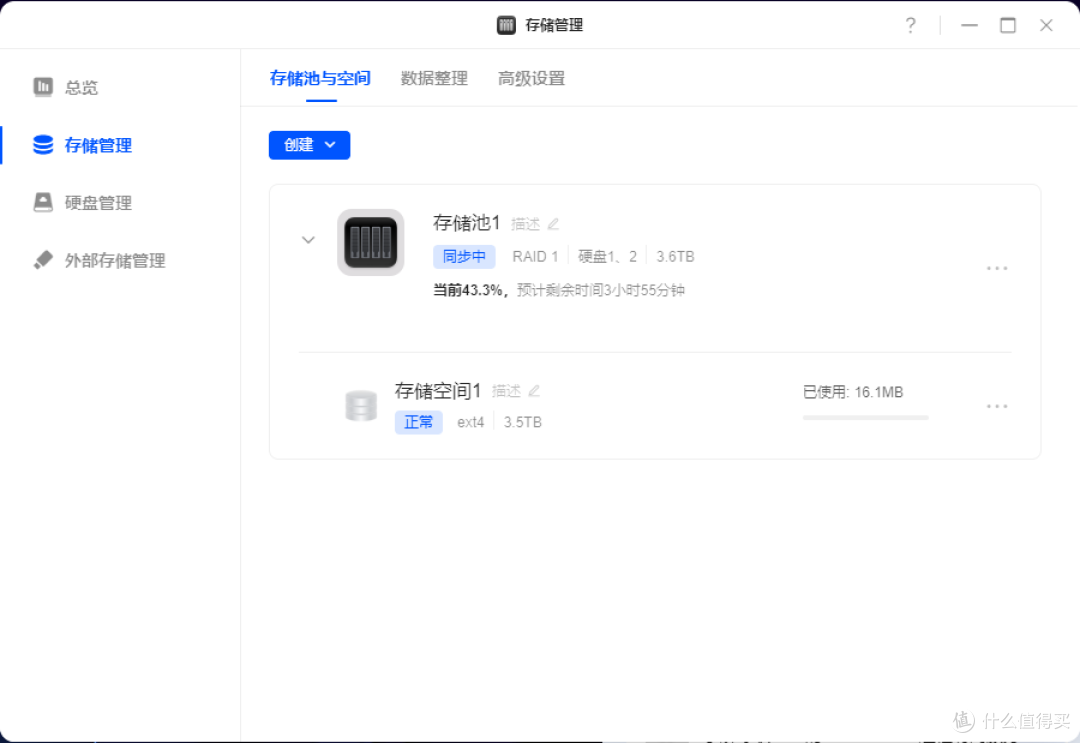Screen dimensions: 1080x743
Task: Click the 存储管理 title bar app icon
Action: pyautogui.click(x=506, y=25)
